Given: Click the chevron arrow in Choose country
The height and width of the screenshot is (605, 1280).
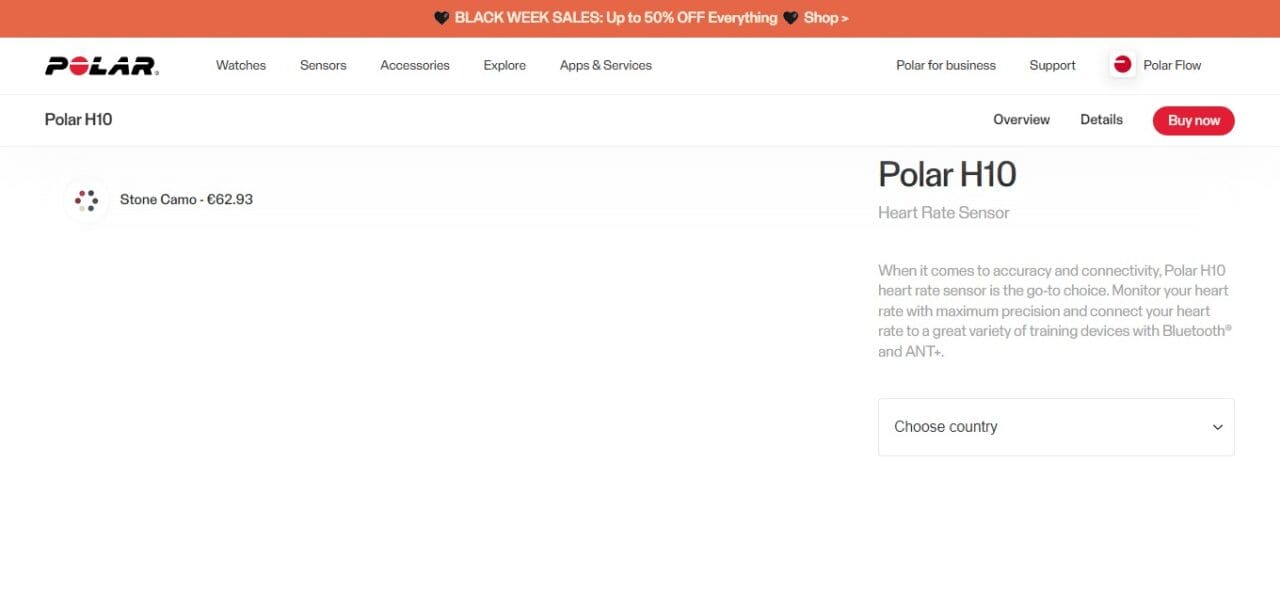Looking at the screenshot, I should click(1217, 427).
